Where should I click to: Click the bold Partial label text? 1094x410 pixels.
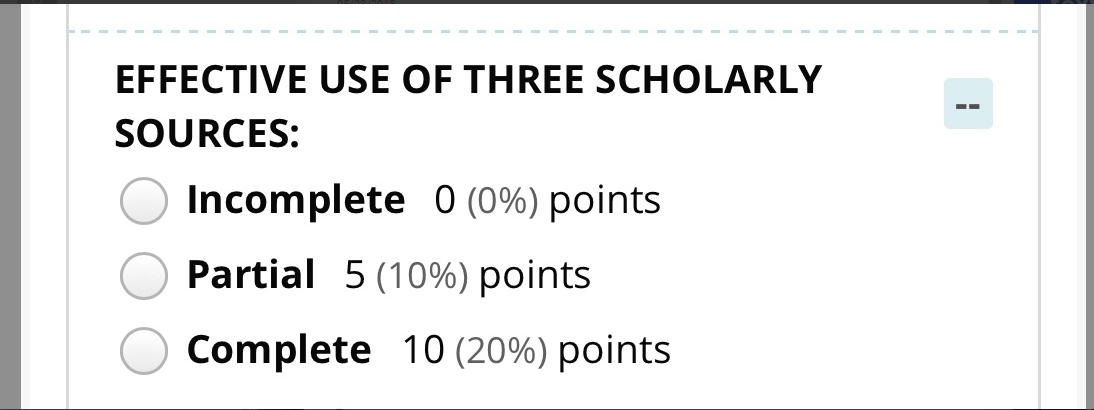click(x=251, y=275)
